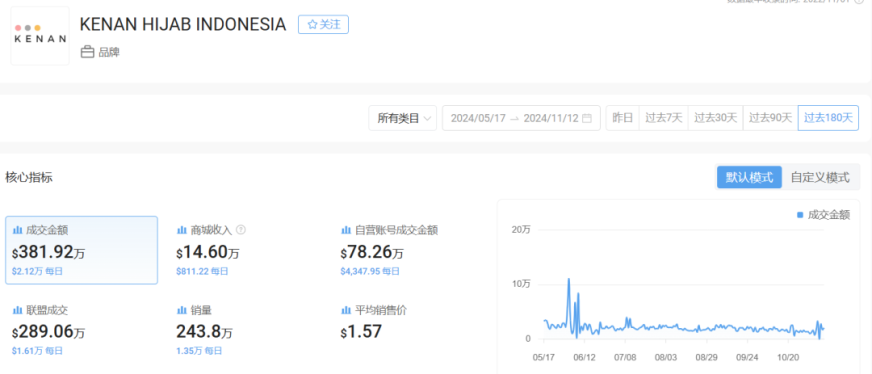Screen dimensions: 872x374
Task: Select the 平均销售价 metric card
Action: [410, 330]
